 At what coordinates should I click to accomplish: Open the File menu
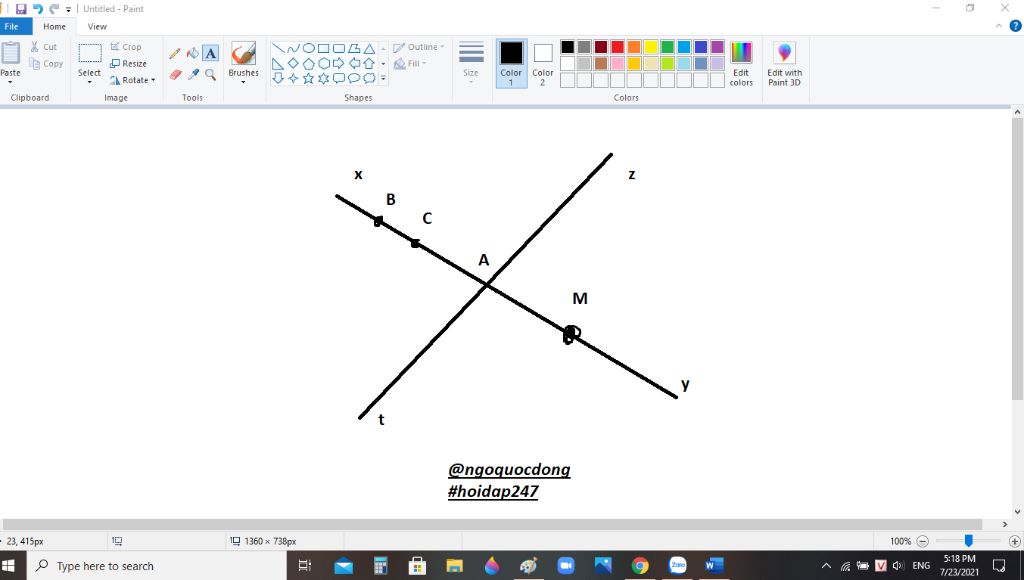(x=15, y=27)
